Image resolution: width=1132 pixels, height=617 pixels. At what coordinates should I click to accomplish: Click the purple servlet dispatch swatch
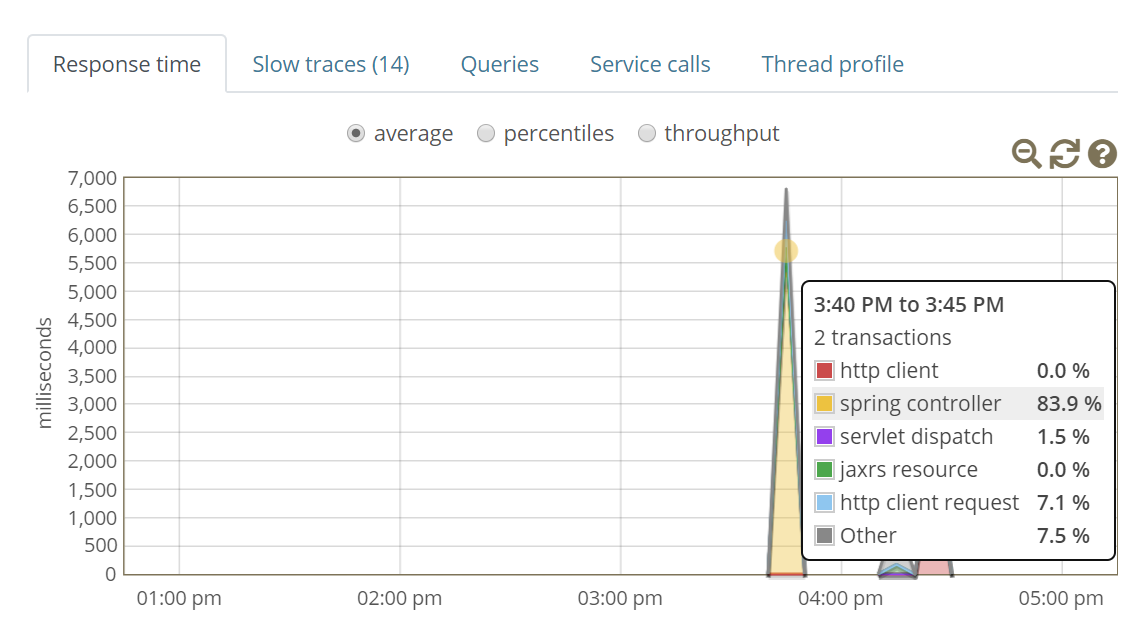(824, 437)
